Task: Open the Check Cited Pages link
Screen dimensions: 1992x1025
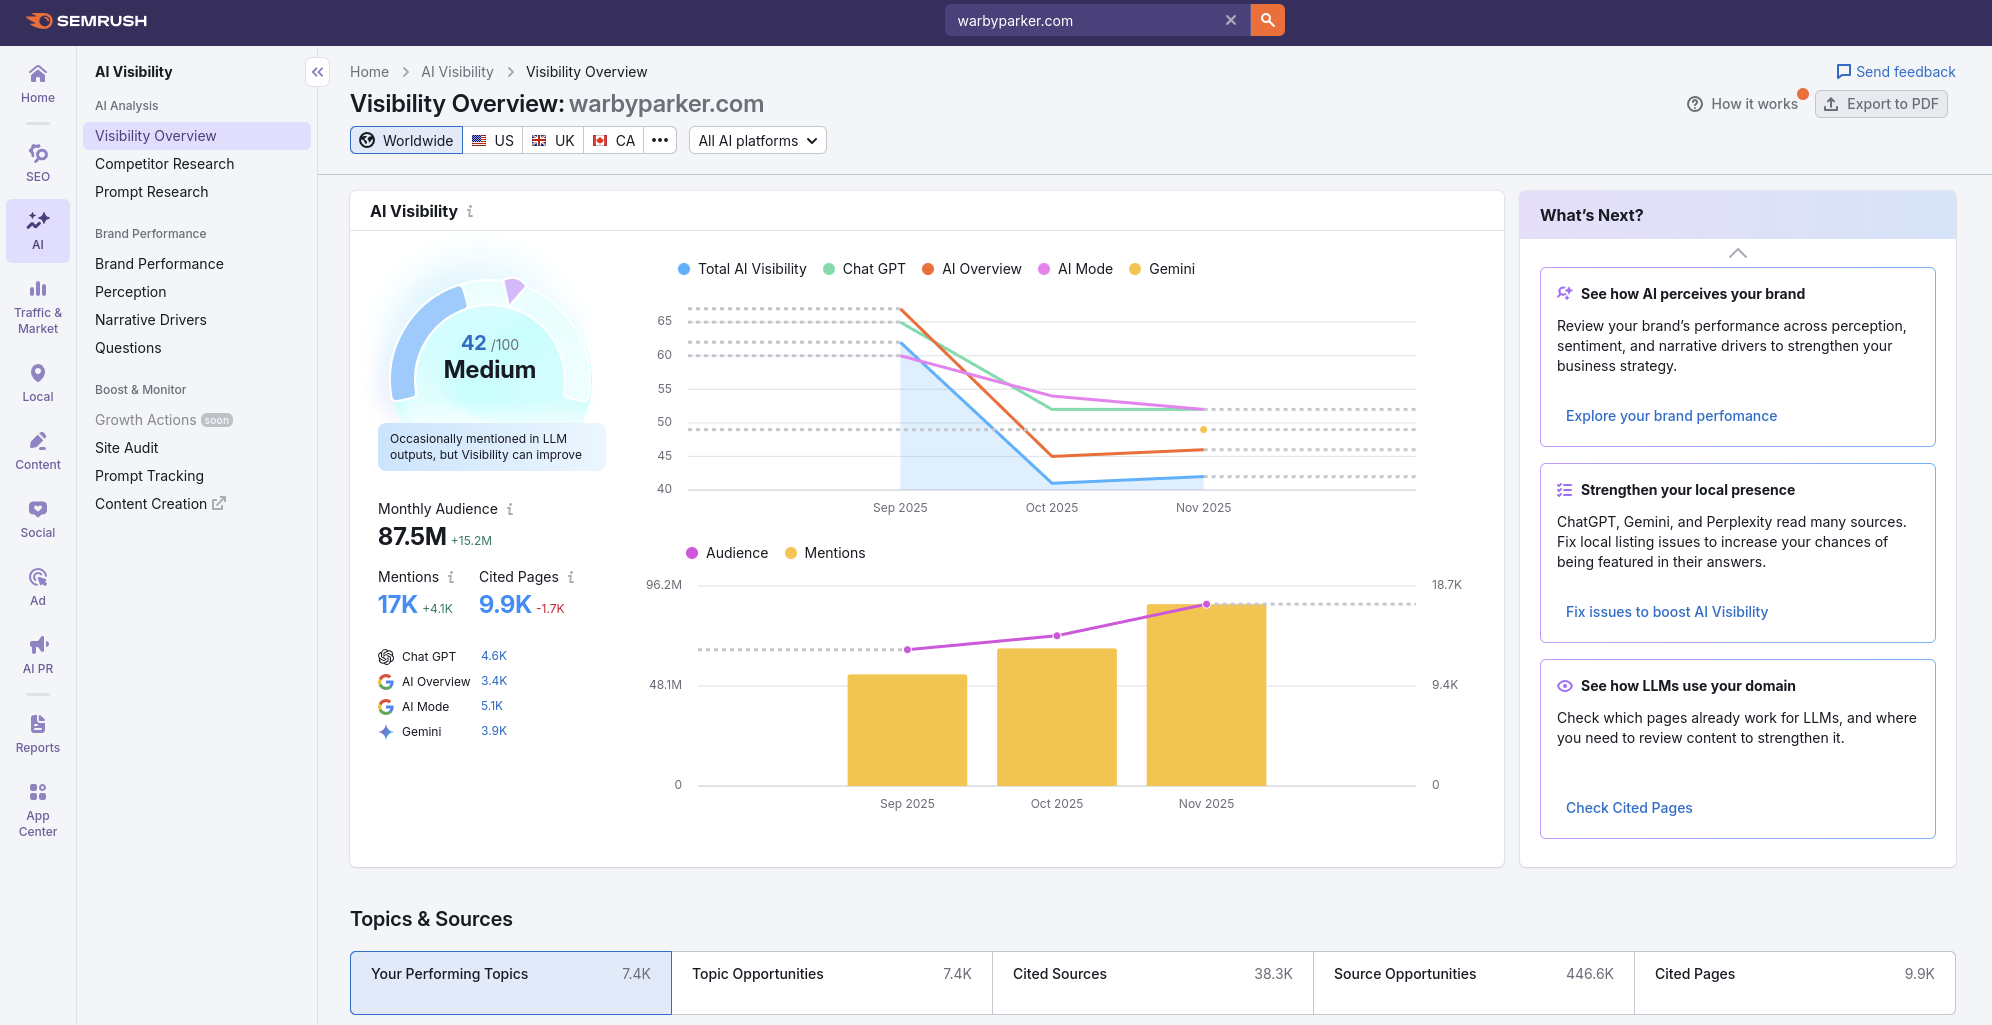Action: coord(1629,808)
